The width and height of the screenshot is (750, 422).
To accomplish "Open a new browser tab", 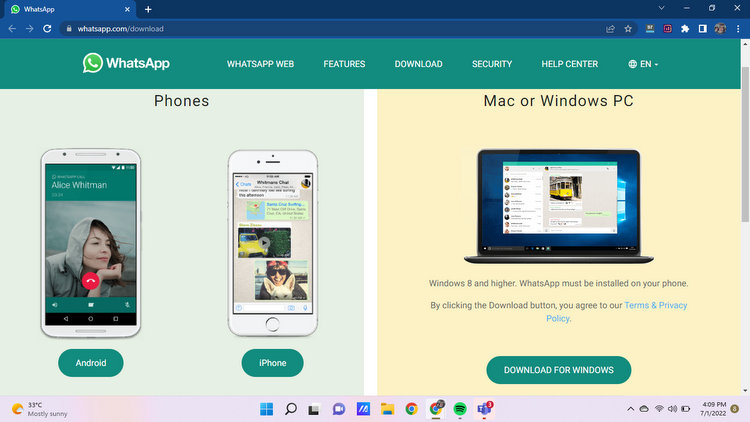I will point(148,9).
